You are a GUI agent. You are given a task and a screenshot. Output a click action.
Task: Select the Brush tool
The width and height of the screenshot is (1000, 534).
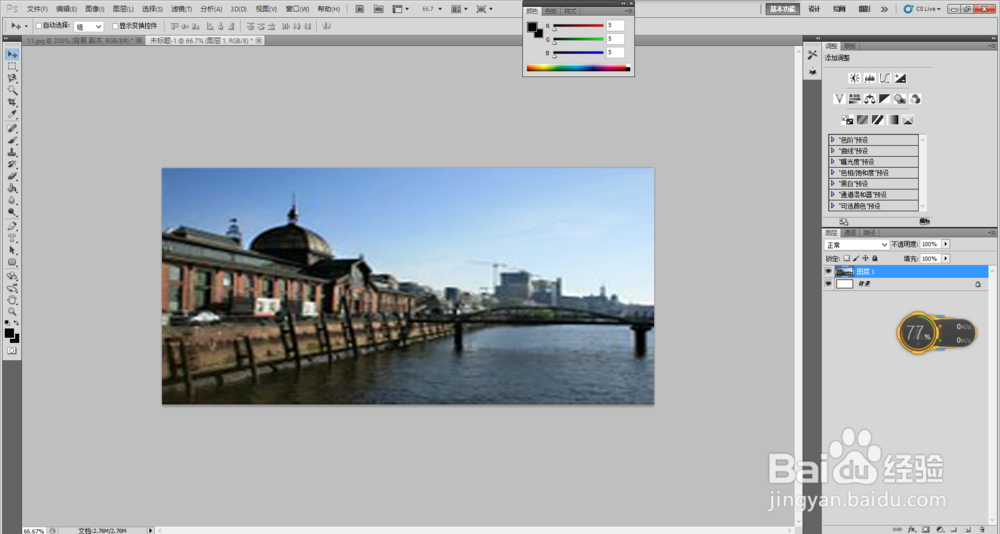click(12, 140)
